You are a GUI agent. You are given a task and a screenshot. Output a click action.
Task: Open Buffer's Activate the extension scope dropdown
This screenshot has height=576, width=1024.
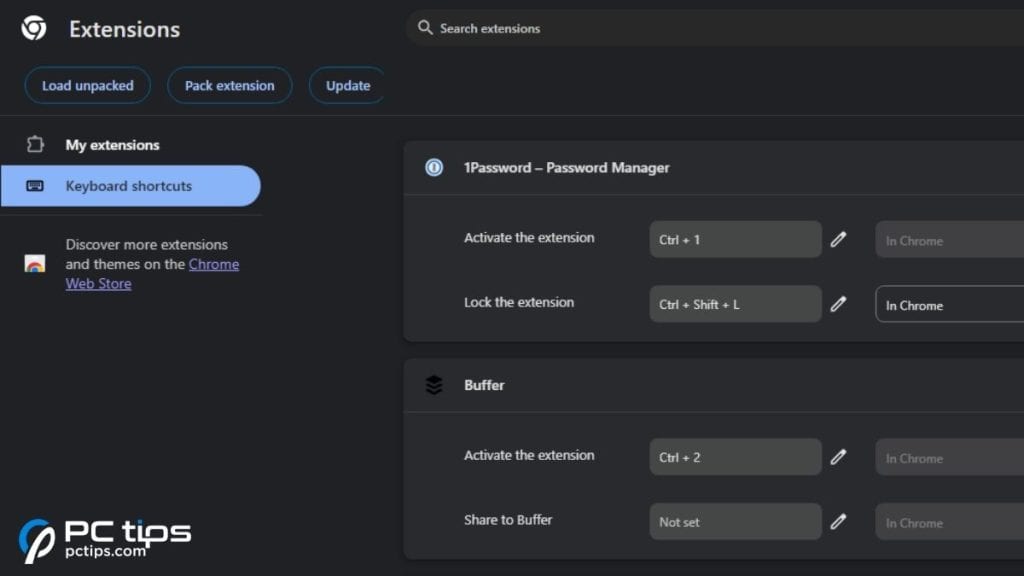coord(948,457)
